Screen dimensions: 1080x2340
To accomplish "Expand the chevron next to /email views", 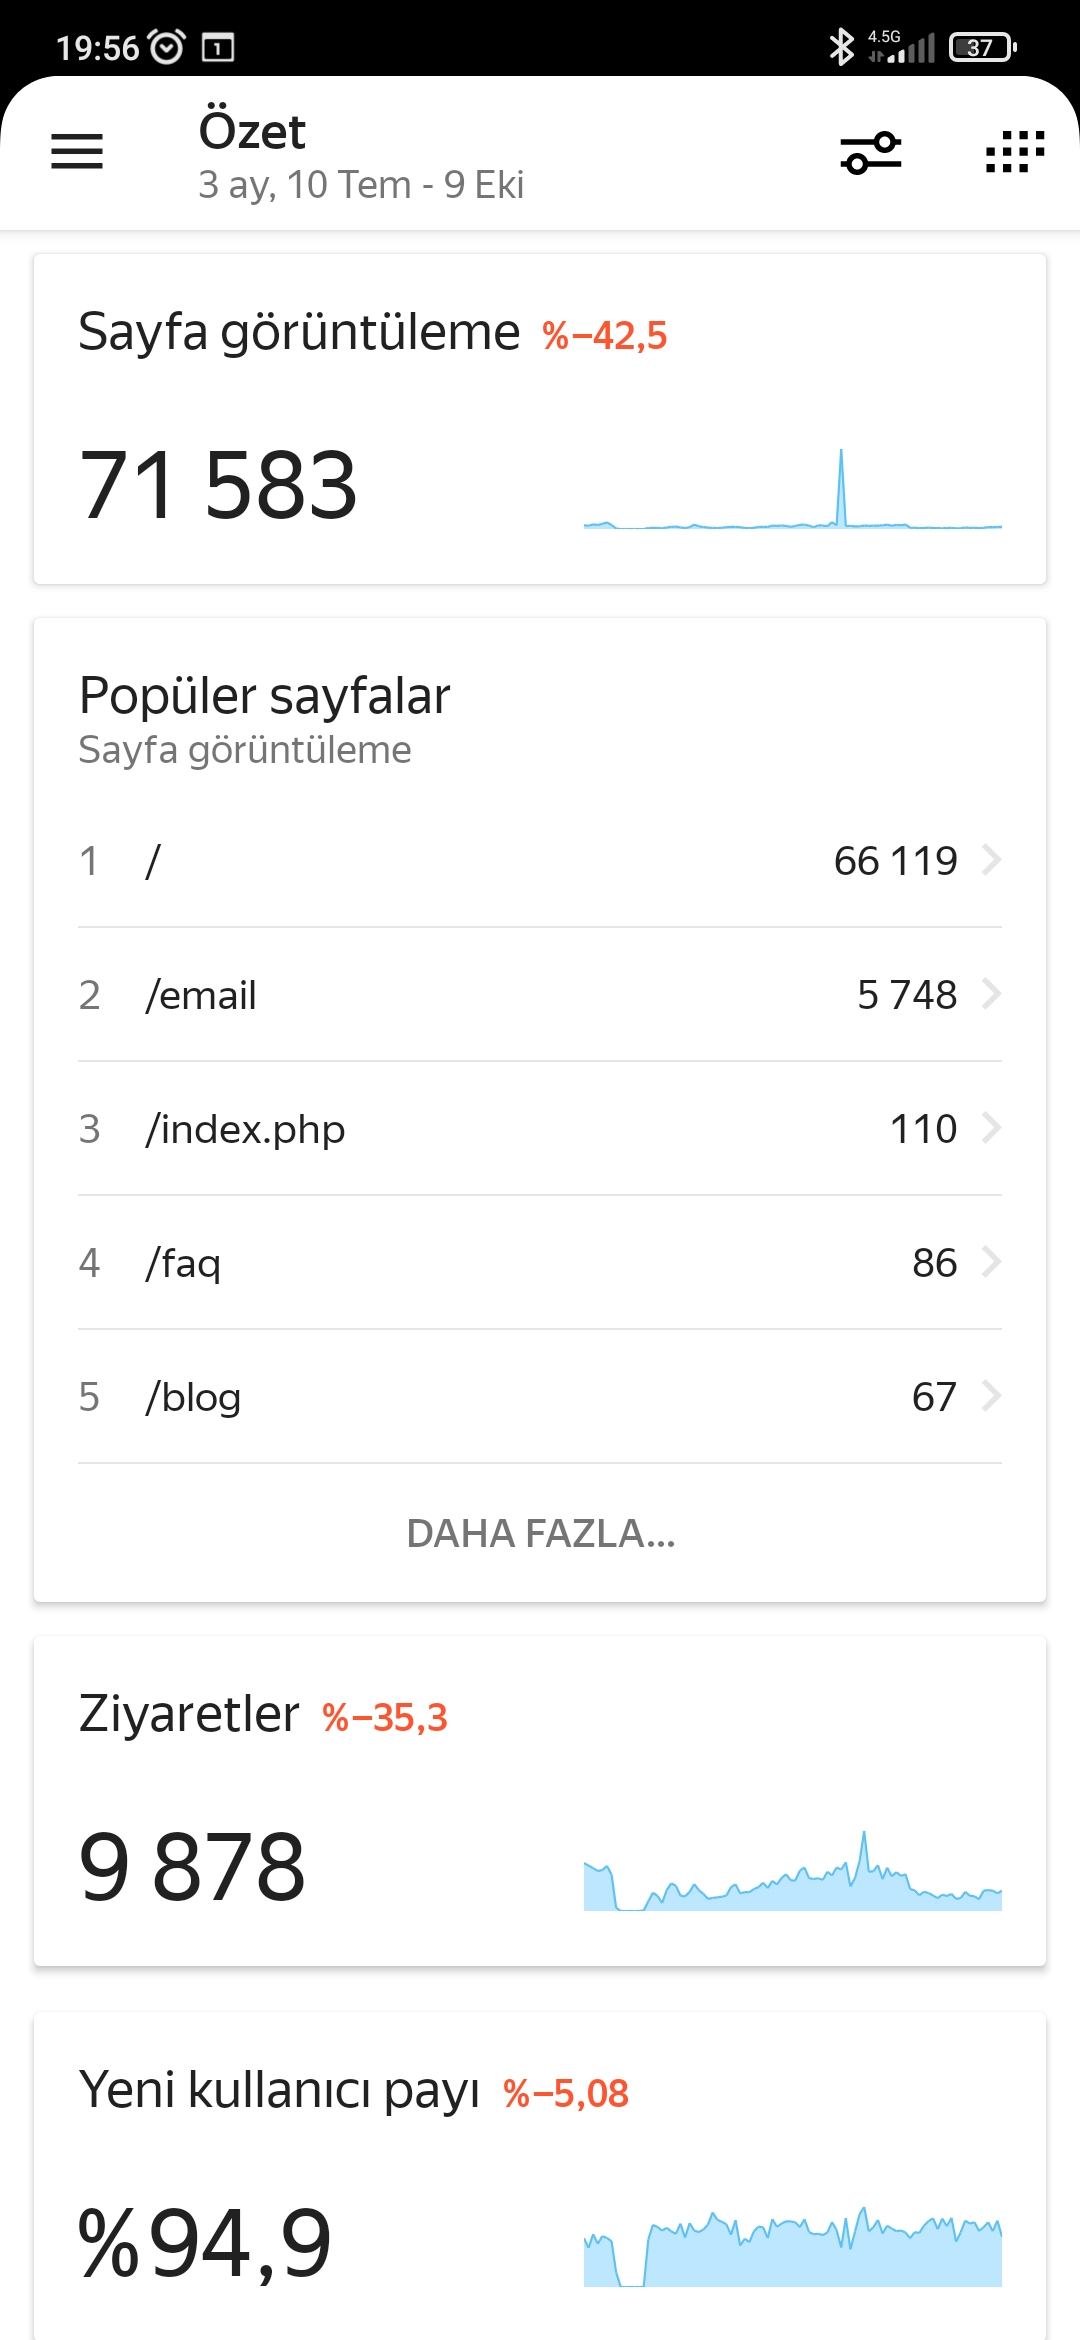I will [x=991, y=994].
